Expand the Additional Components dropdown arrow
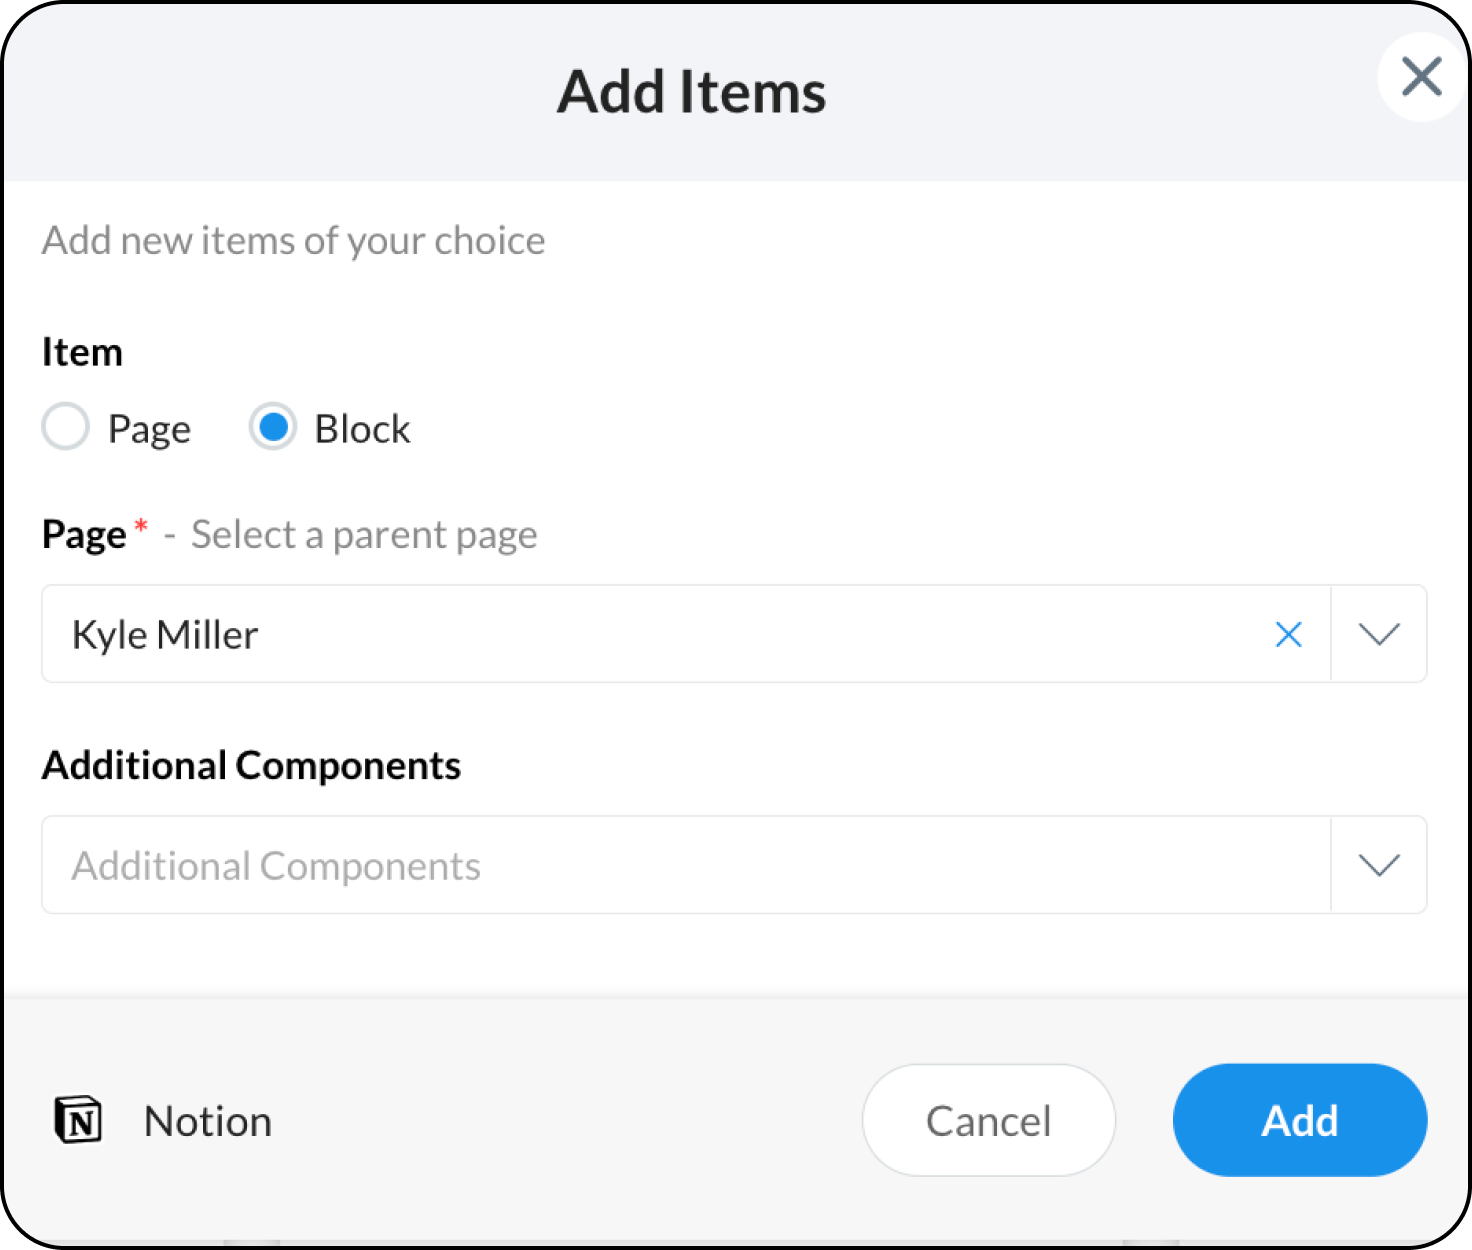The height and width of the screenshot is (1250, 1472). [1379, 865]
